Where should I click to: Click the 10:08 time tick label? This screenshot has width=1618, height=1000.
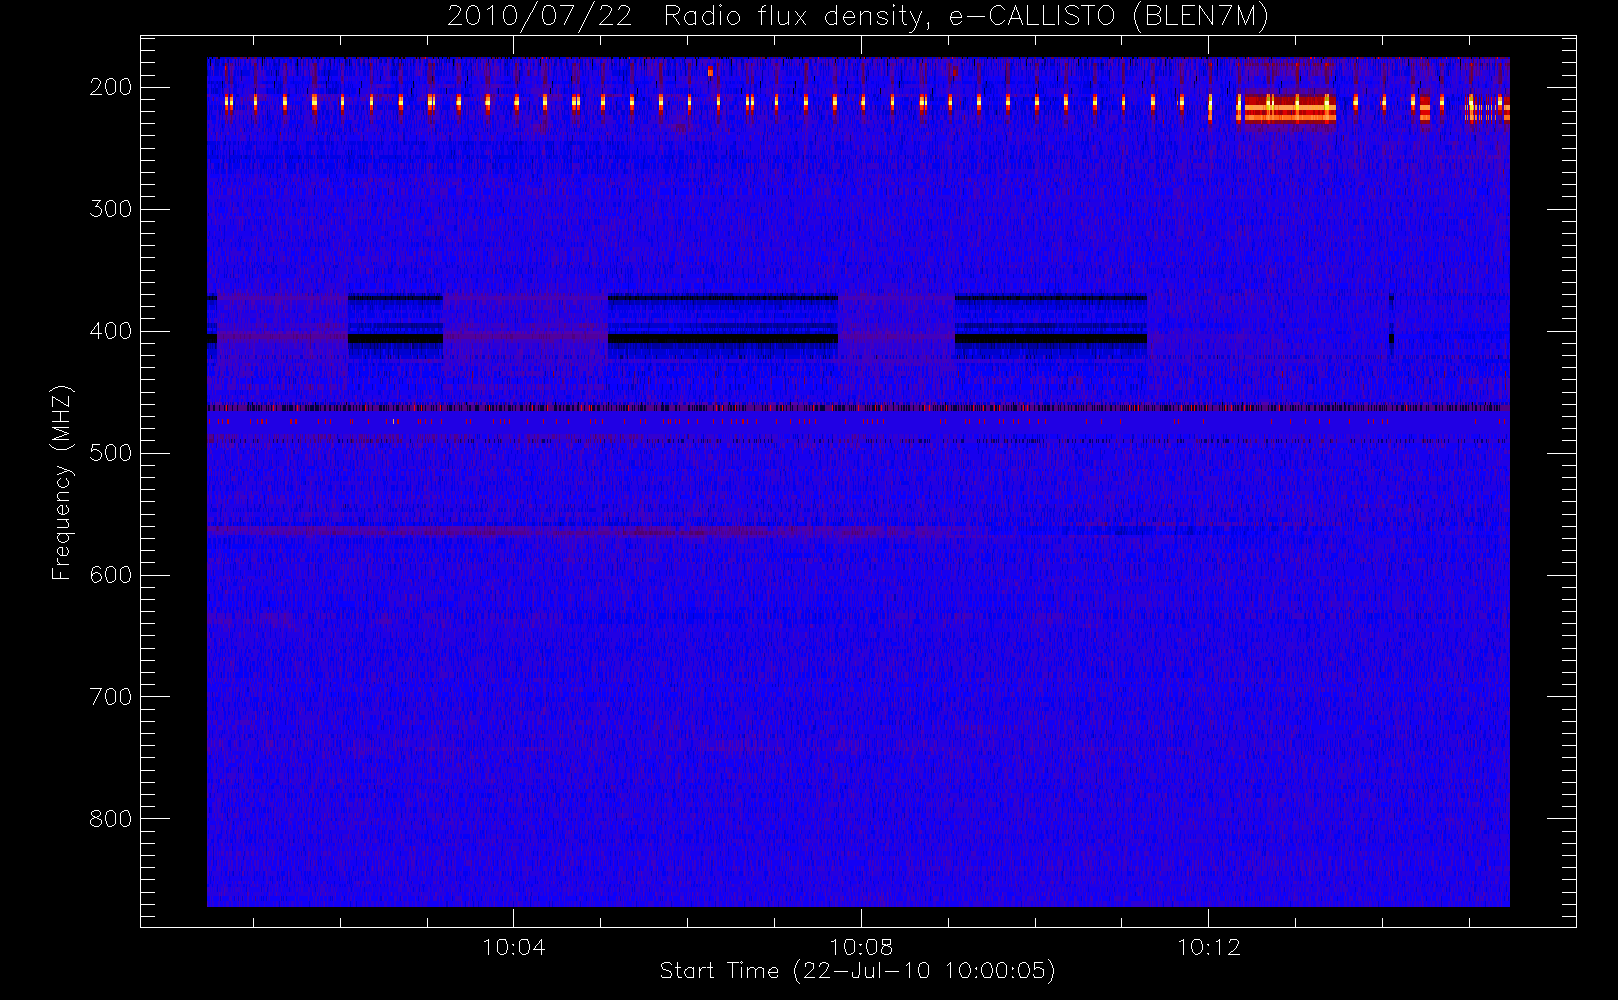(861, 947)
